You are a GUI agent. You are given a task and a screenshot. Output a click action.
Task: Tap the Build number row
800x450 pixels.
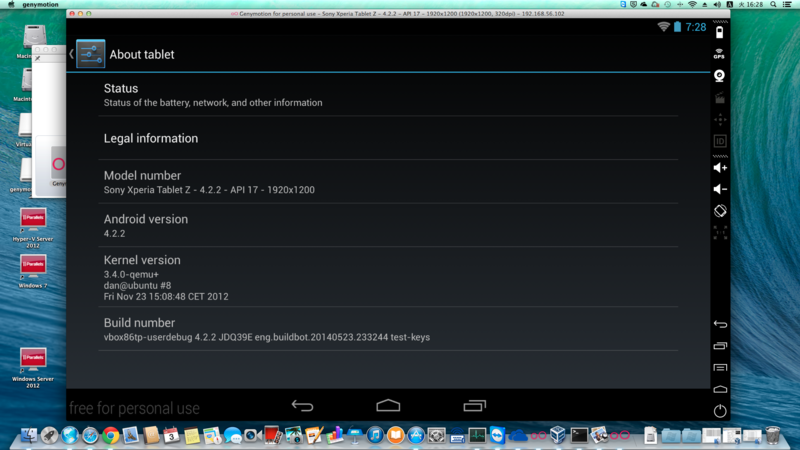[x=388, y=329]
